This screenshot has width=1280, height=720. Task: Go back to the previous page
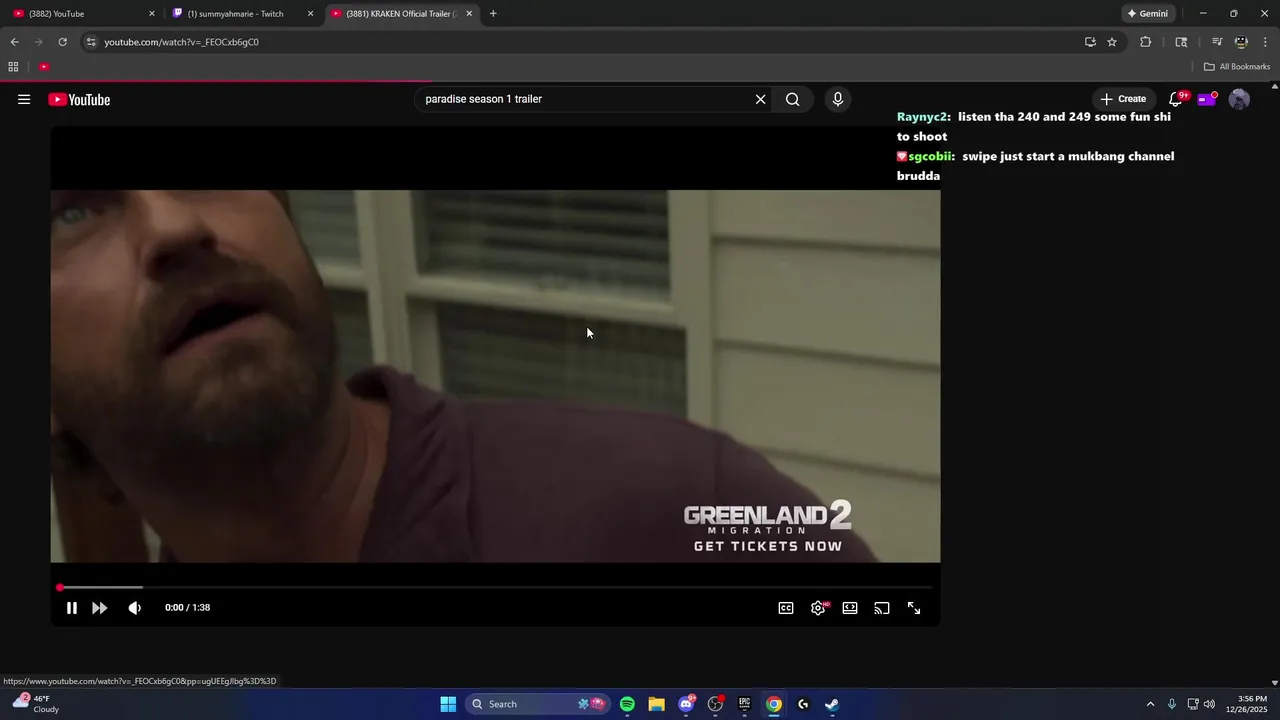click(14, 42)
